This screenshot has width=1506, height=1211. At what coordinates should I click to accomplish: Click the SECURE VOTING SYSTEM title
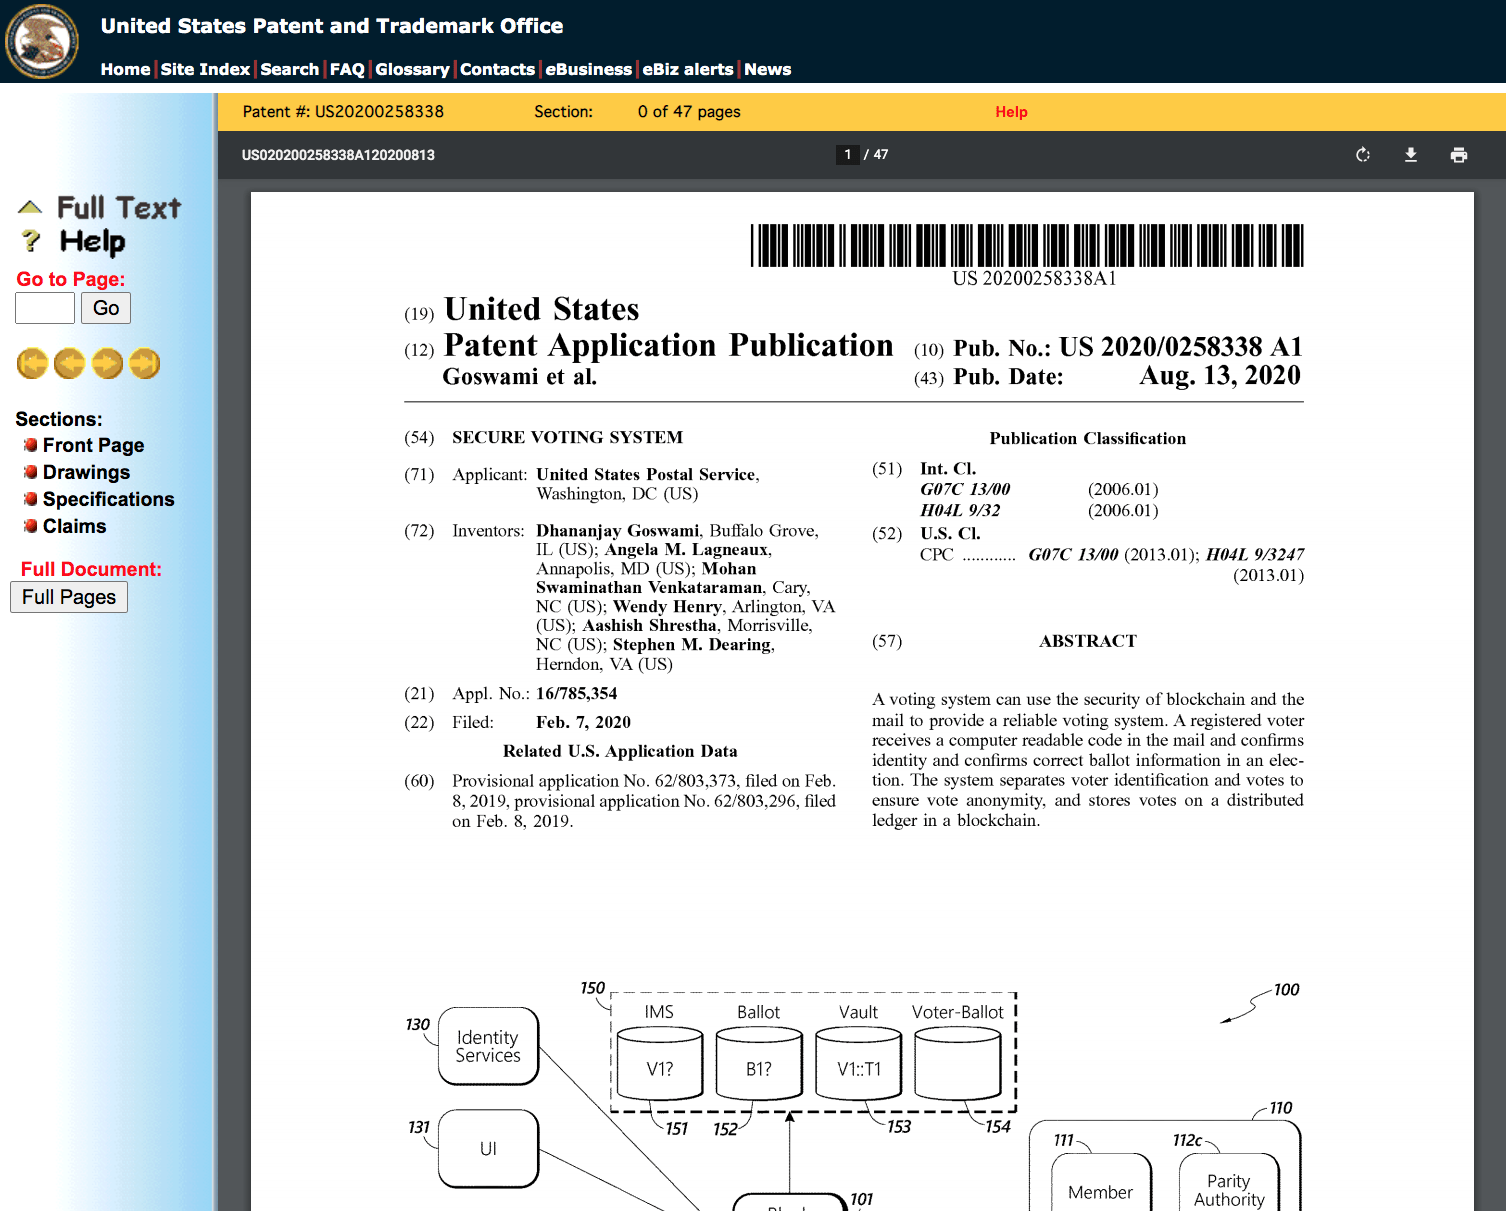[567, 437]
